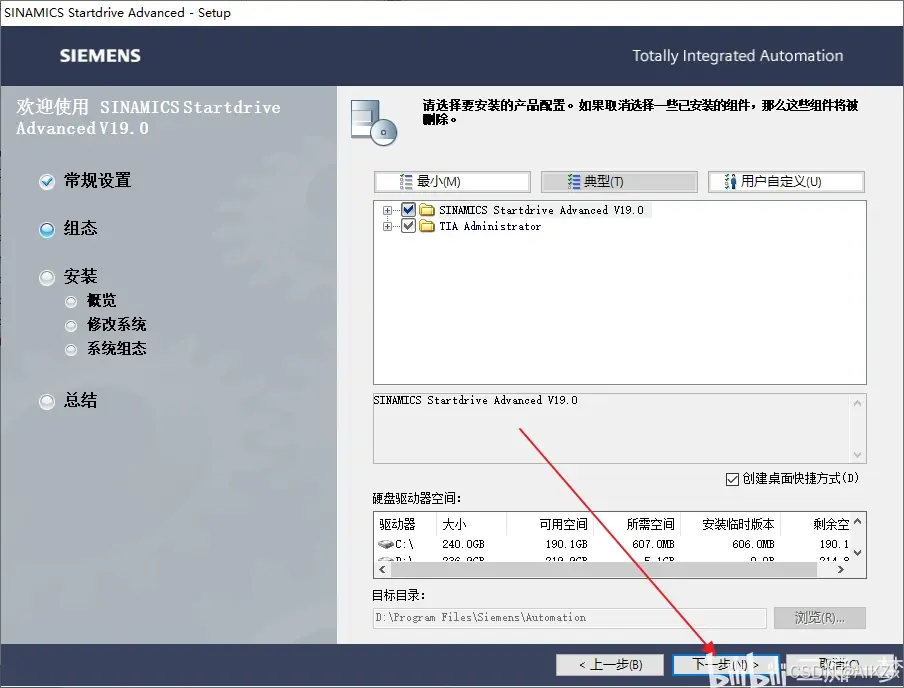Select the Minimal (最小) installation option
The image size is (904, 688).
coord(452,182)
